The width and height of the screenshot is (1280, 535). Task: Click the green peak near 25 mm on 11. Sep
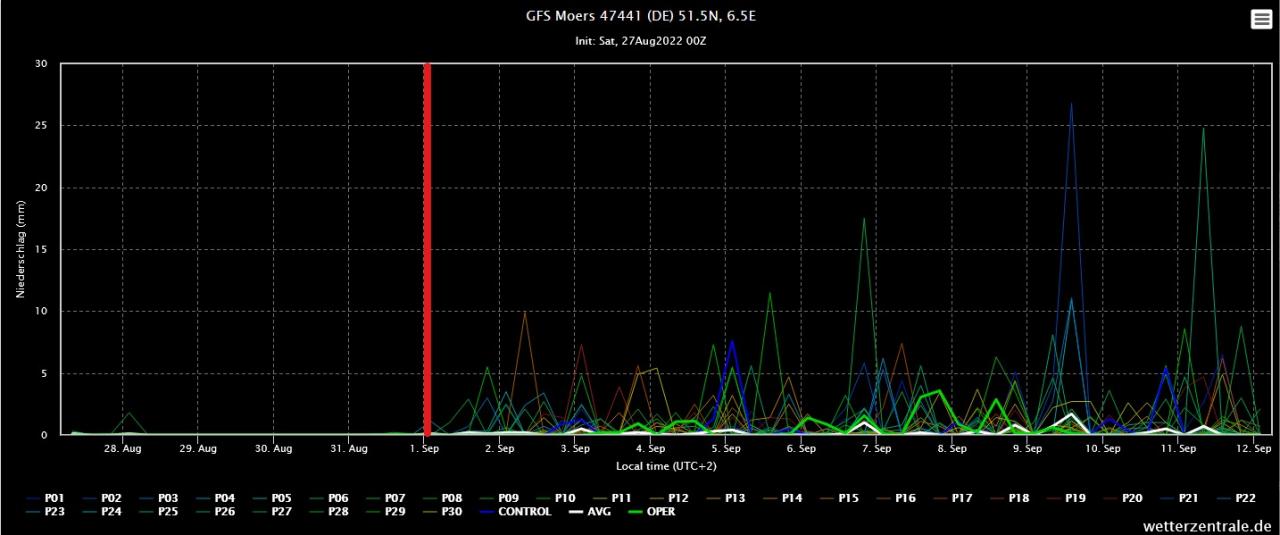1203,129
